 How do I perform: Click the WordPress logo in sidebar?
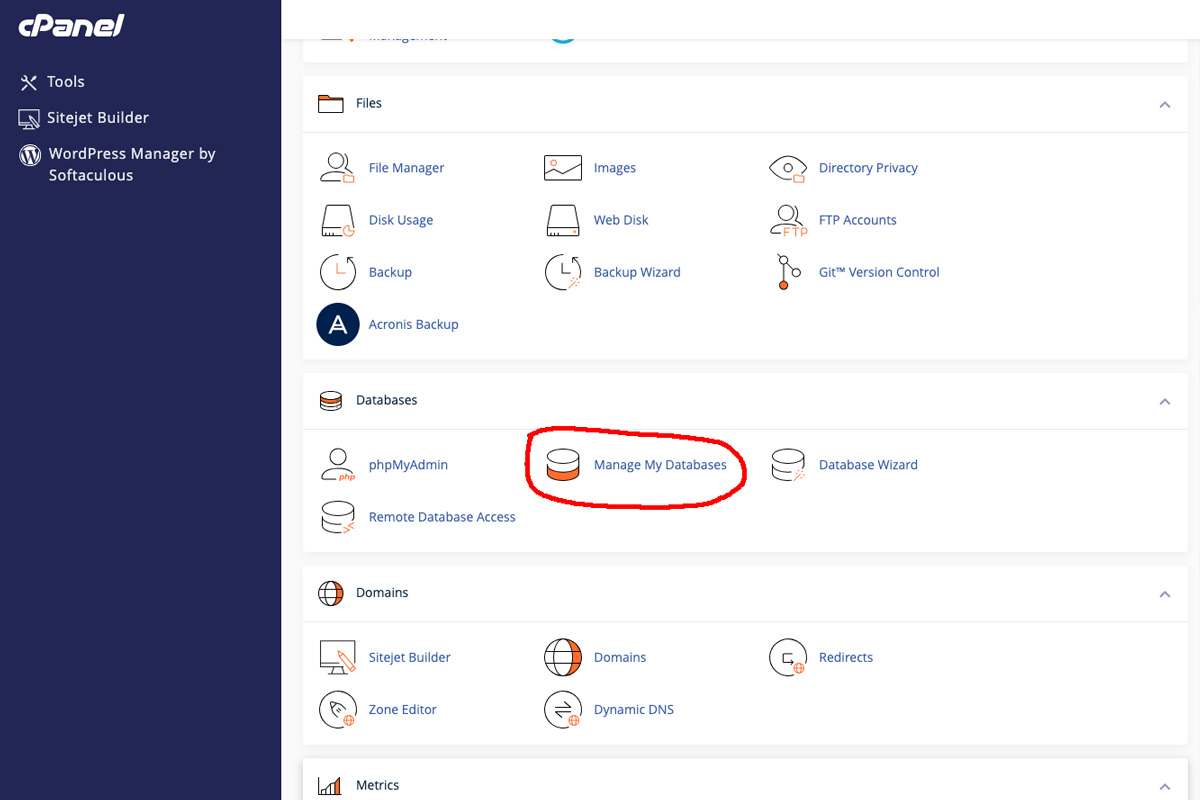pos(30,155)
